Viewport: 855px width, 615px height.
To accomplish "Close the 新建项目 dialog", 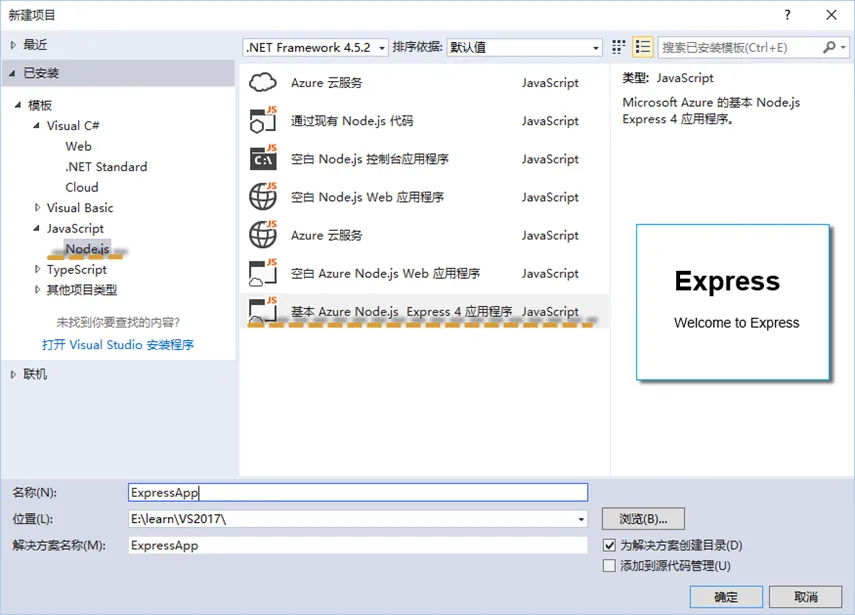I will (x=831, y=15).
